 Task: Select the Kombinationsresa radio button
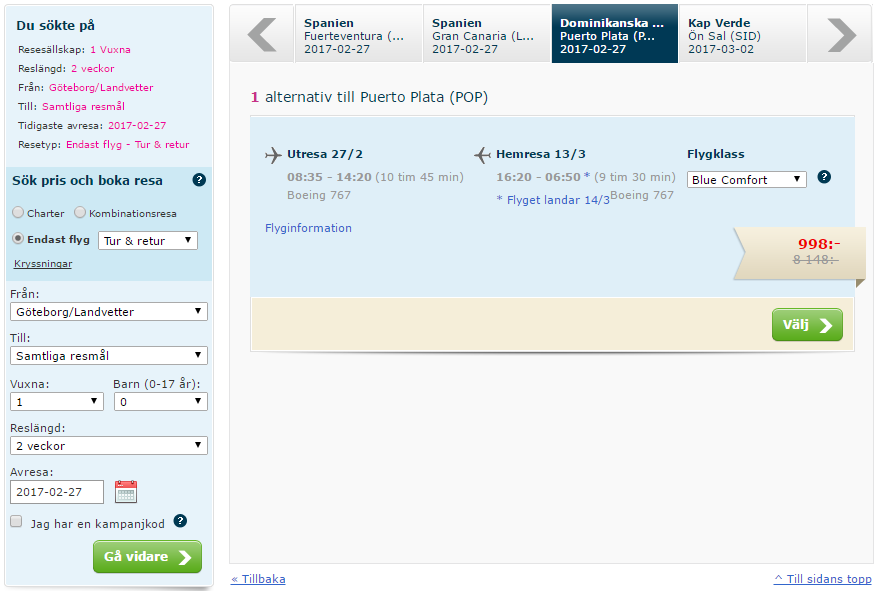click(x=80, y=212)
